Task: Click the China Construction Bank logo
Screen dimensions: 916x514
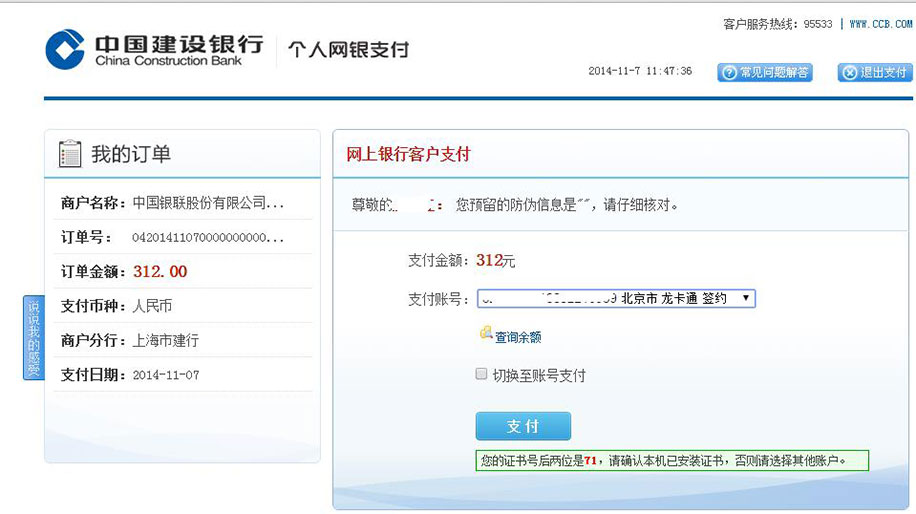Action: pos(154,50)
